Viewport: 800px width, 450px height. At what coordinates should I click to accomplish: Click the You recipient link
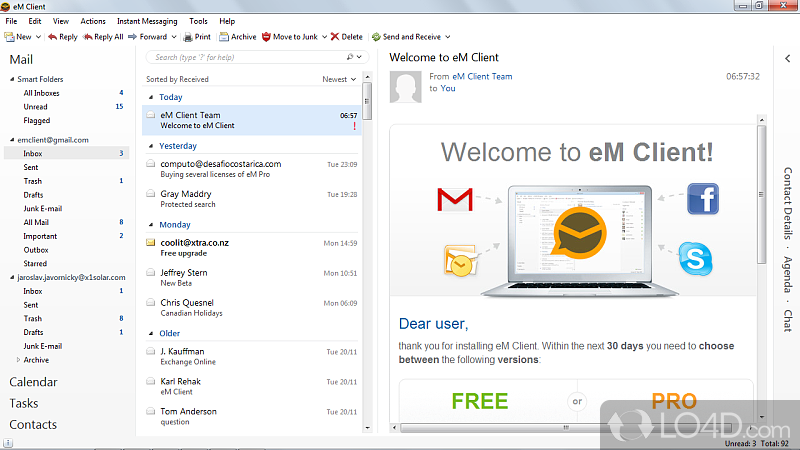coord(447,88)
